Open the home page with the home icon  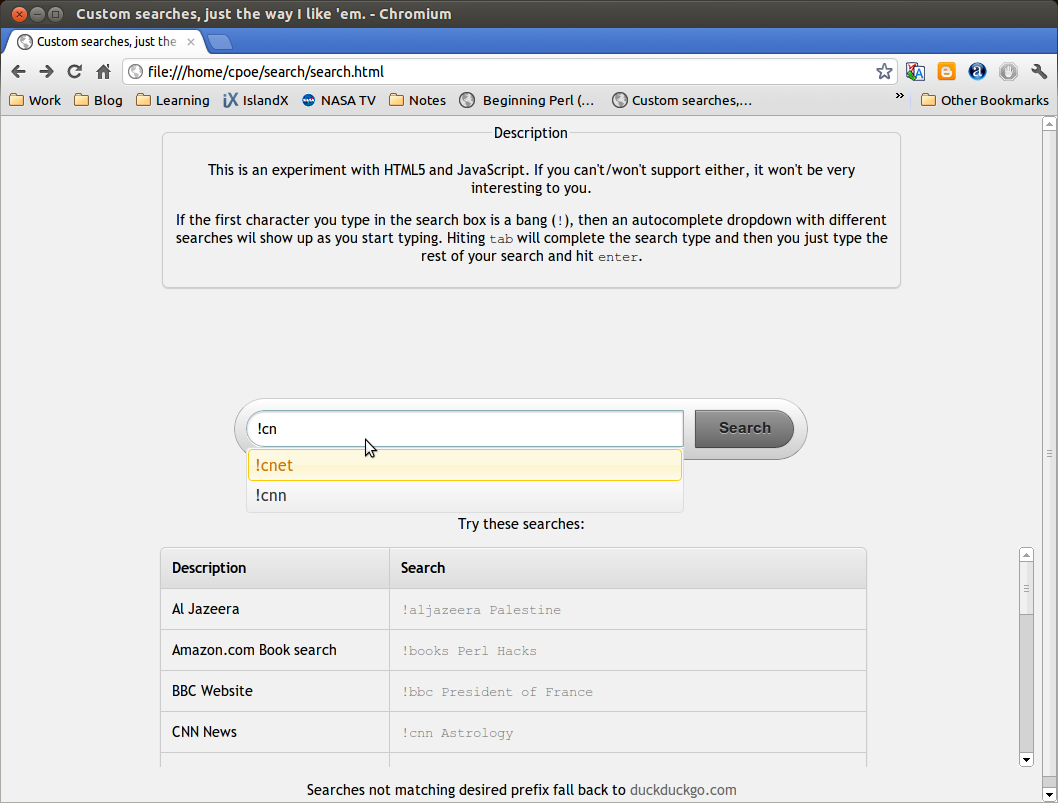(104, 72)
